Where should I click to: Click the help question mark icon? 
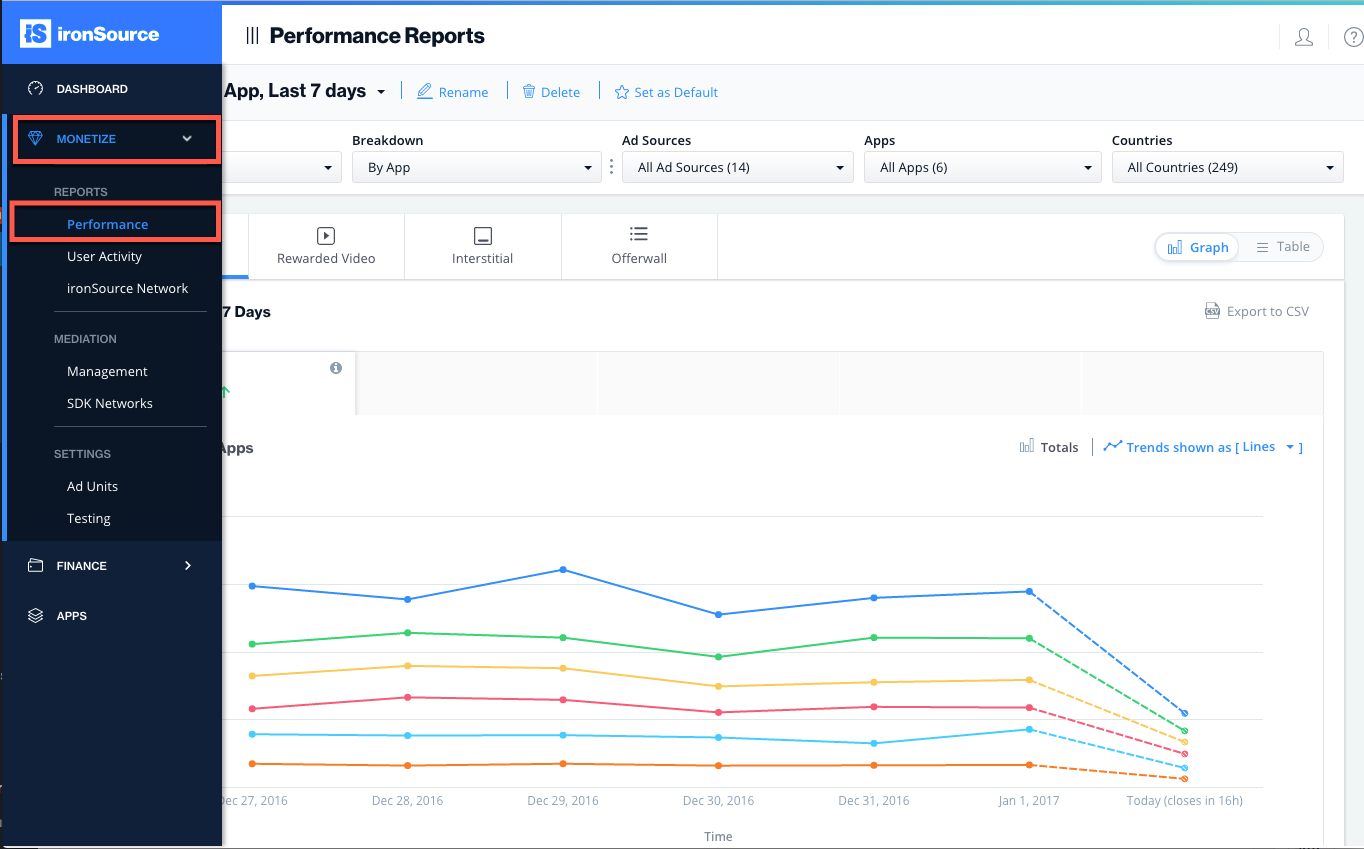point(1352,35)
